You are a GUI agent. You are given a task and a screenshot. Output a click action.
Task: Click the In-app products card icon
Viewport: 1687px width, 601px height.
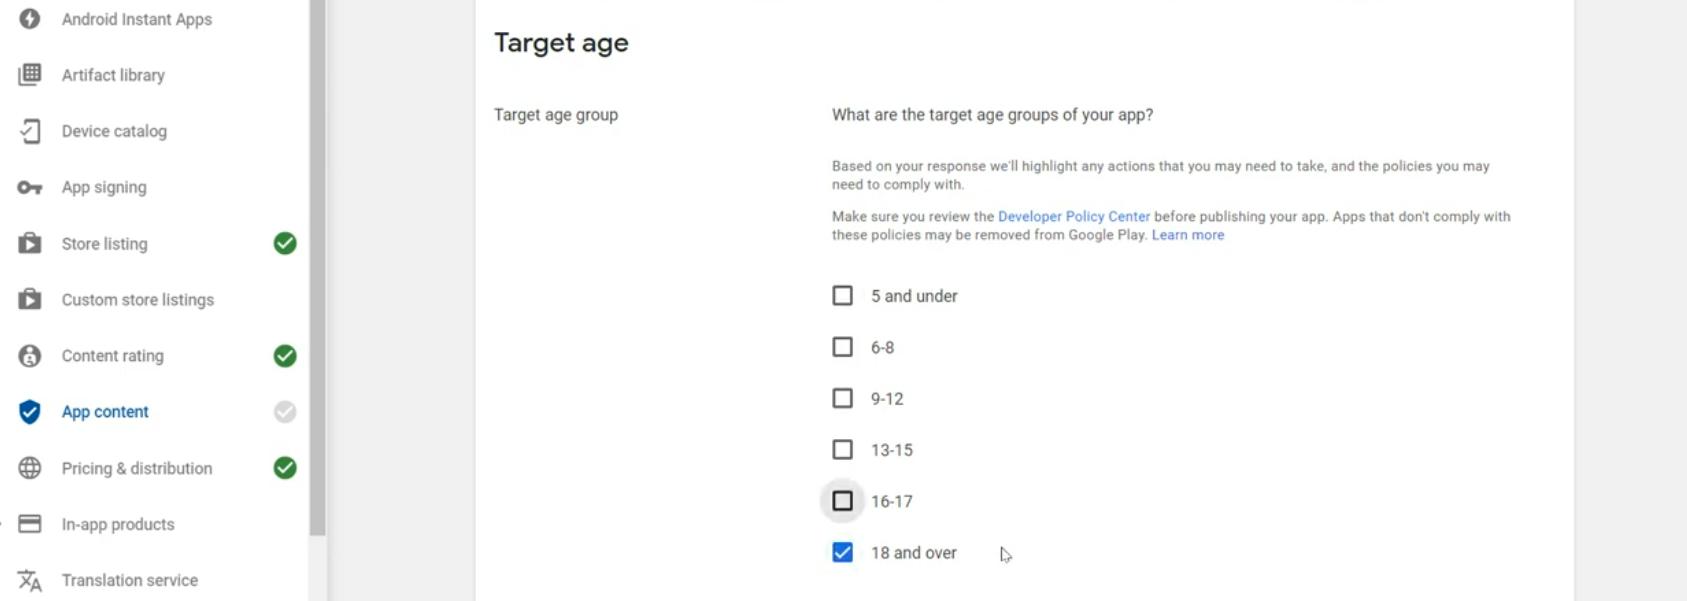(x=30, y=524)
